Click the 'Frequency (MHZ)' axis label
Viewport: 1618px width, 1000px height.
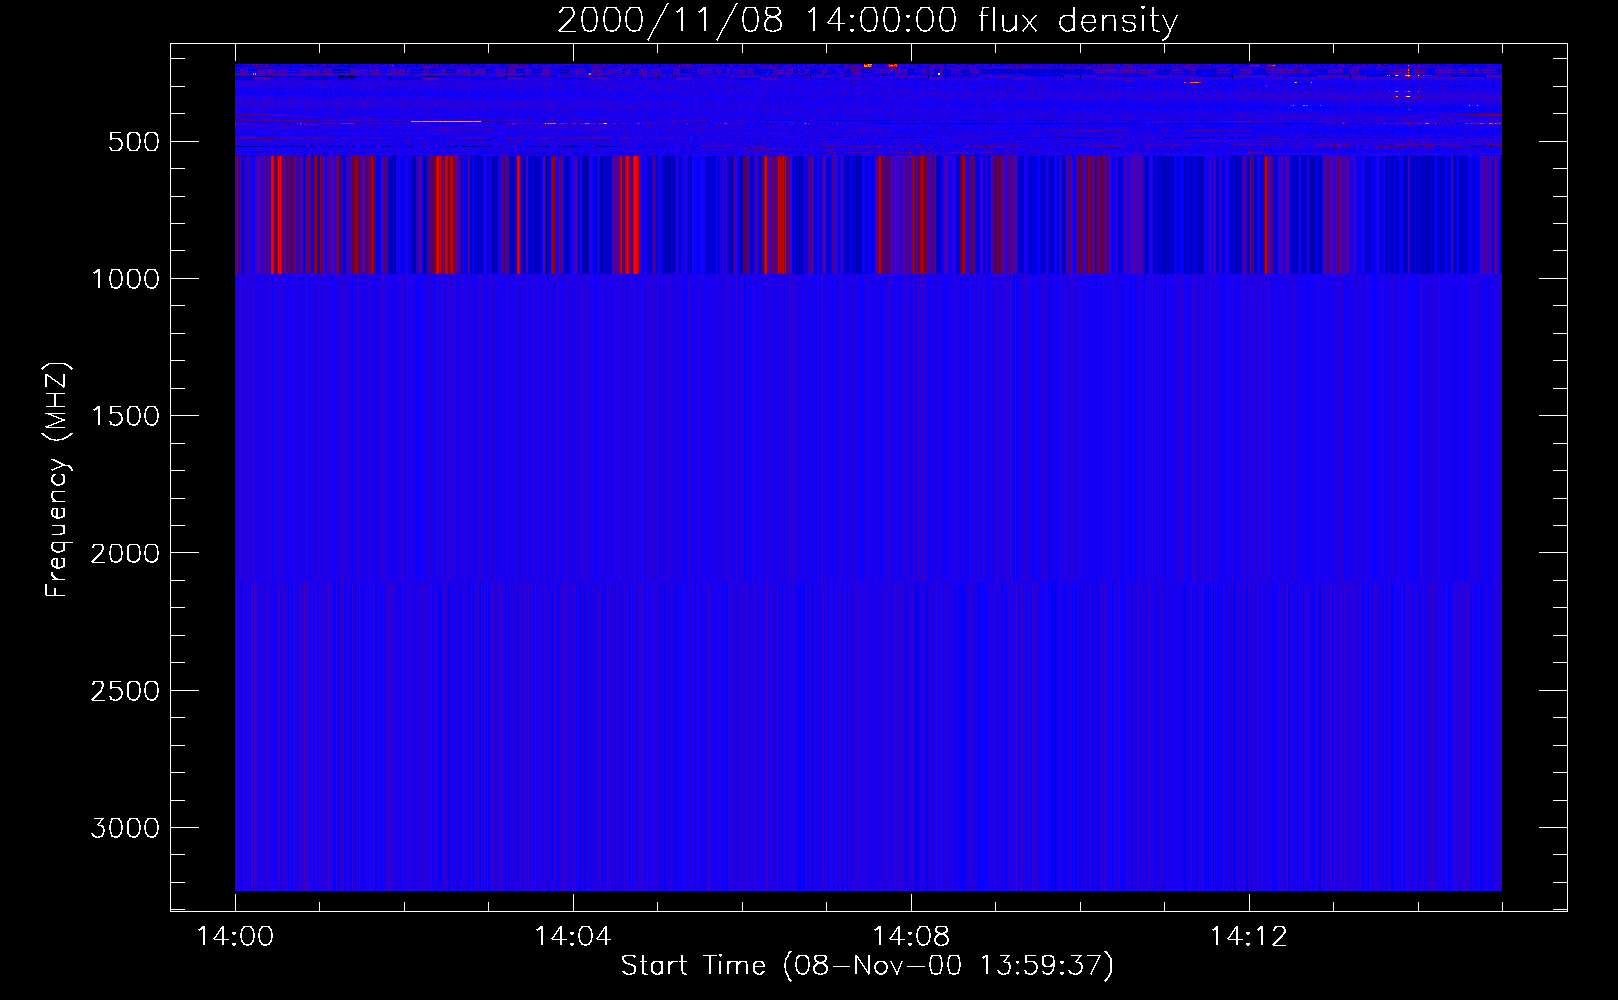[x=57, y=480]
